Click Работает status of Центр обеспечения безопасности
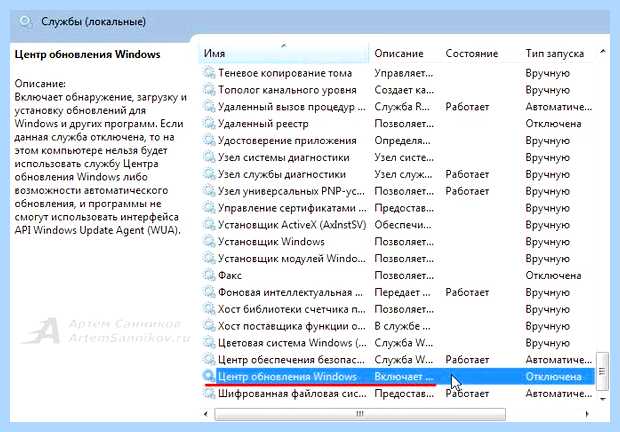 467,360
